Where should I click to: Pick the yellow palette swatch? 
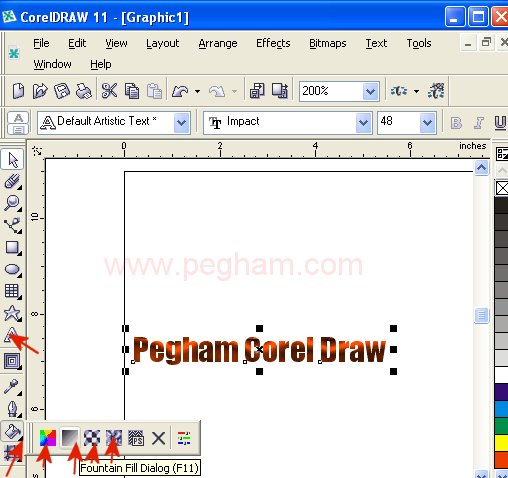coord(501,443)
